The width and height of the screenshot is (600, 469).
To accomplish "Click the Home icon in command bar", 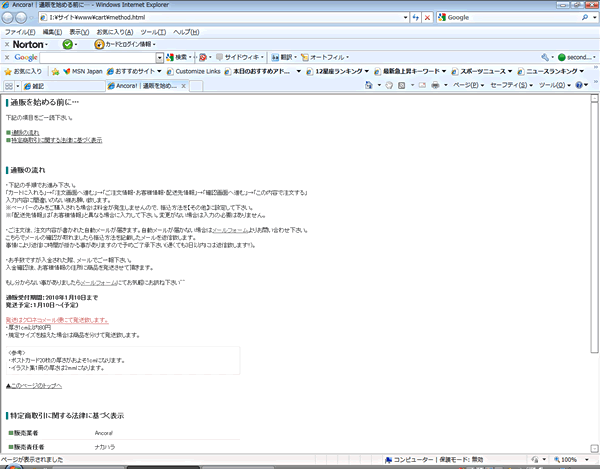I will pyautogui.click(x=368, y=85).
